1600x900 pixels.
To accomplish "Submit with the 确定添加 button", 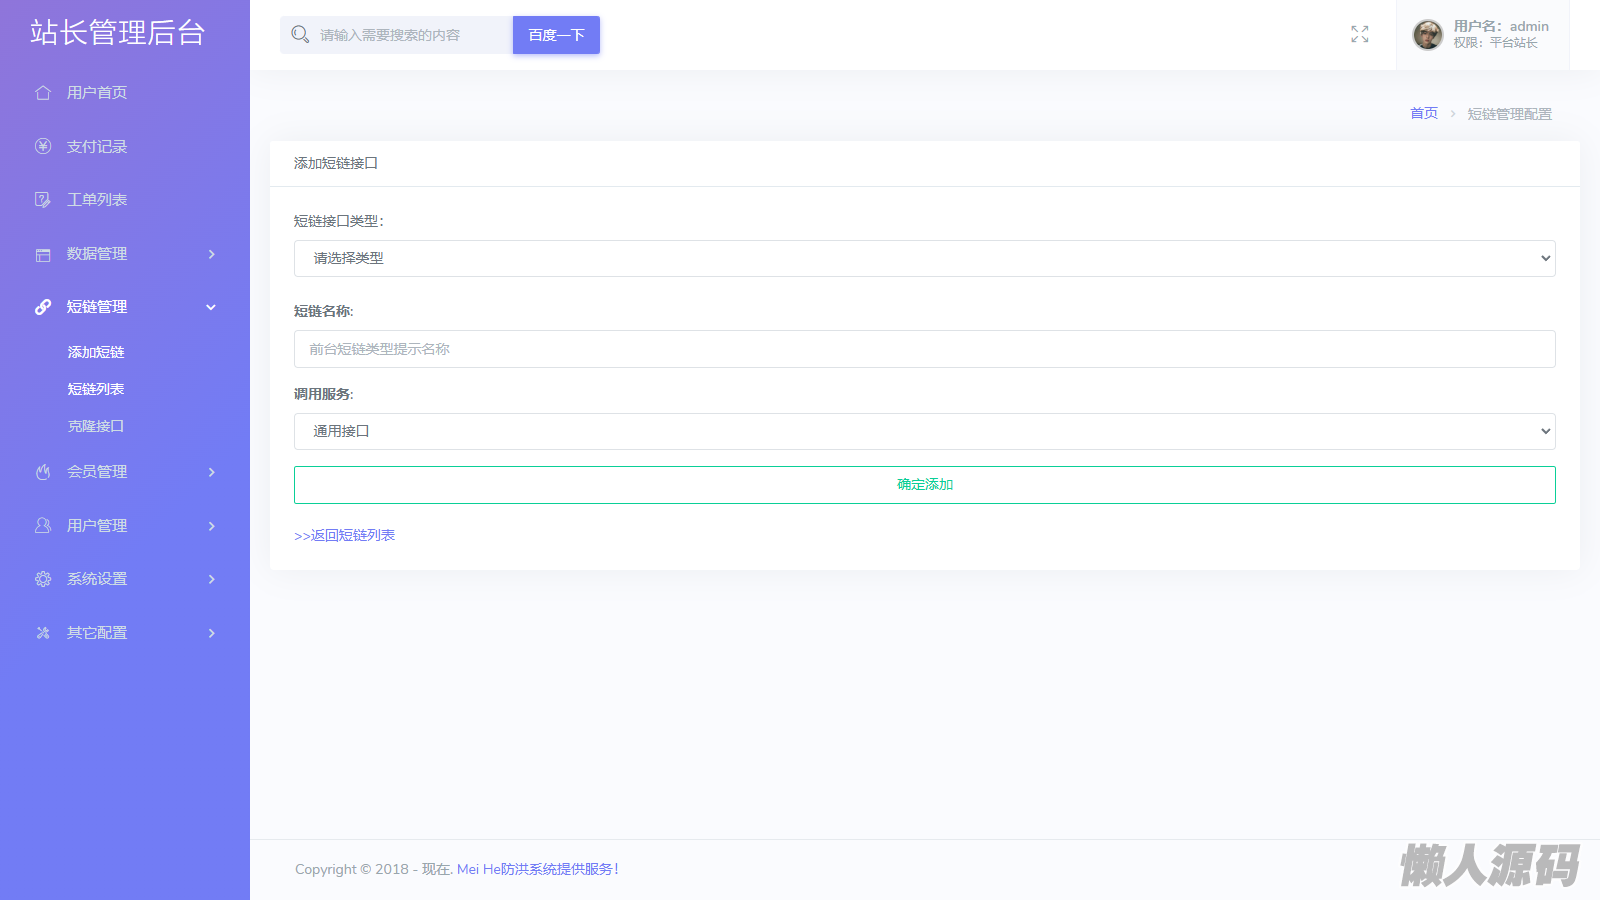I will pyautogui.click(x=925, y=485).
